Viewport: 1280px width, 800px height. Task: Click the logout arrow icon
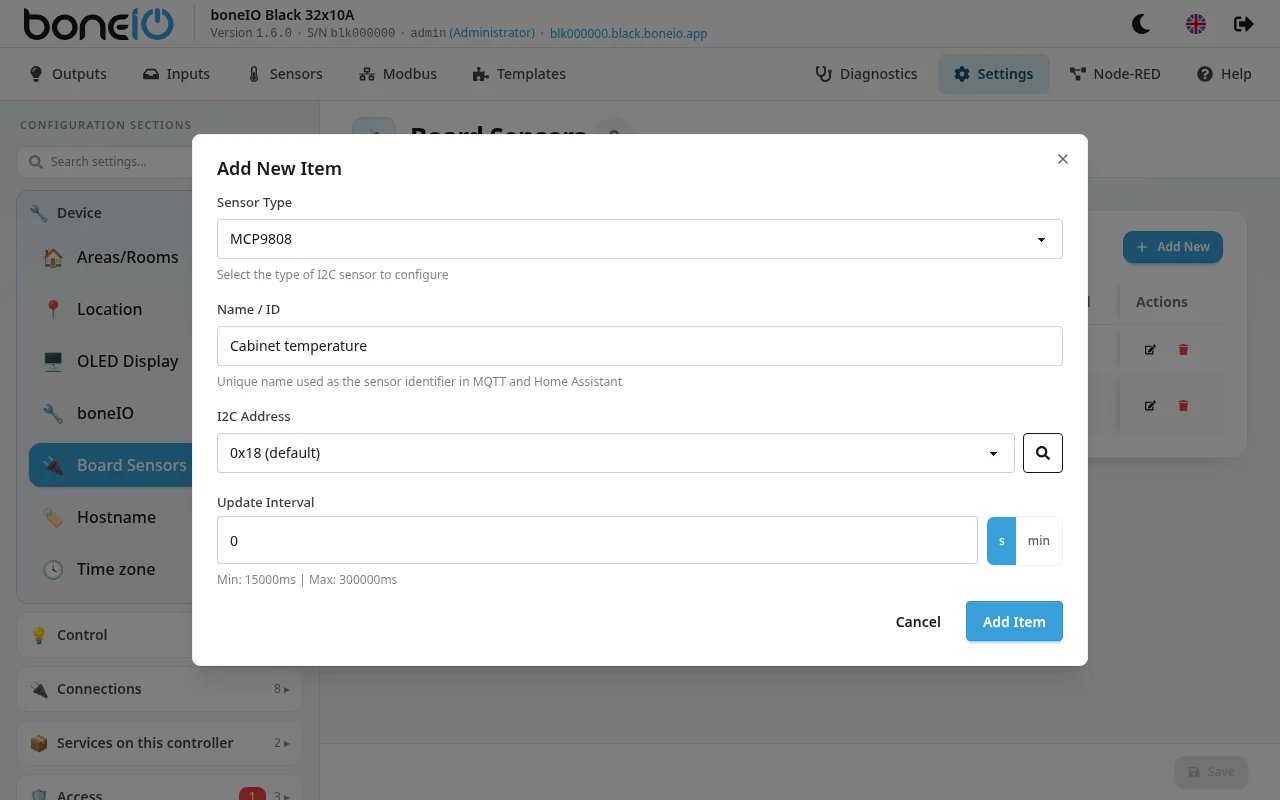(x=1244, y=24)
